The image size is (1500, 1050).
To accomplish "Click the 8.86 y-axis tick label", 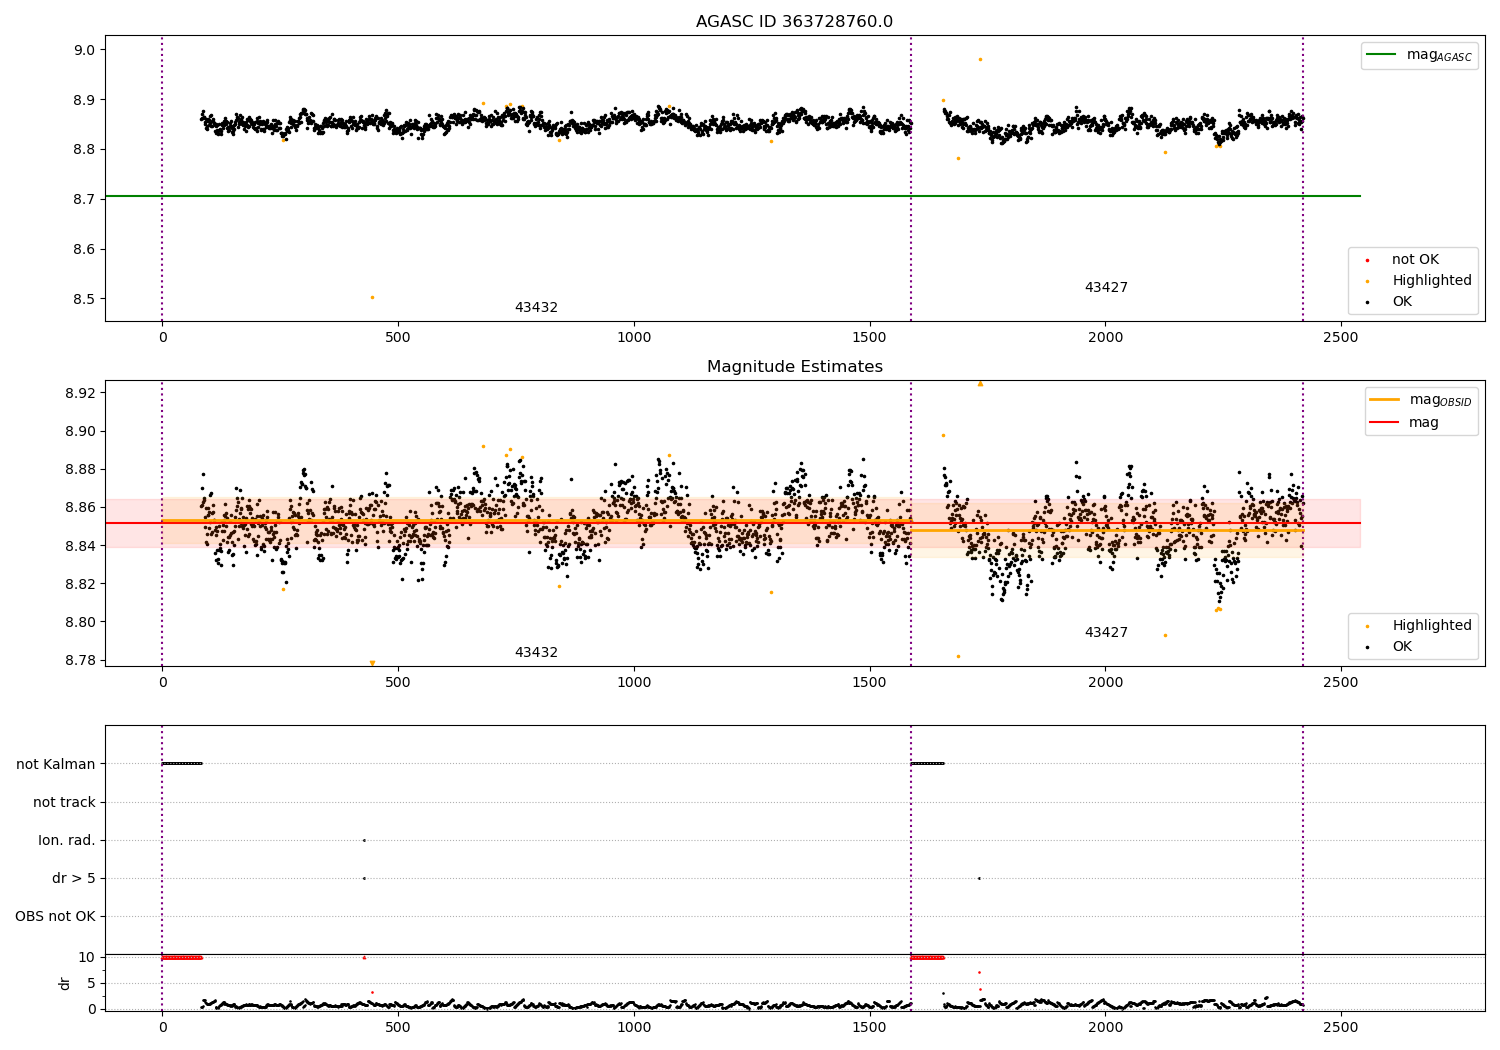I will tap(81, 508).
